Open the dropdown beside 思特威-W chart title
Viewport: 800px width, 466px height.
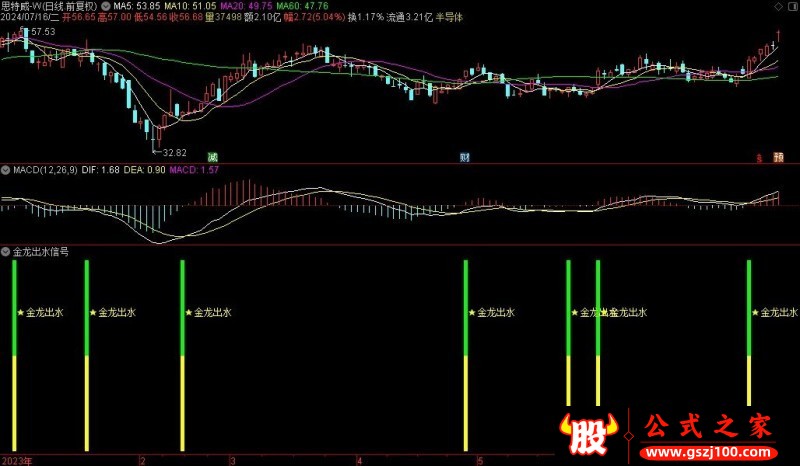point(106,6)
